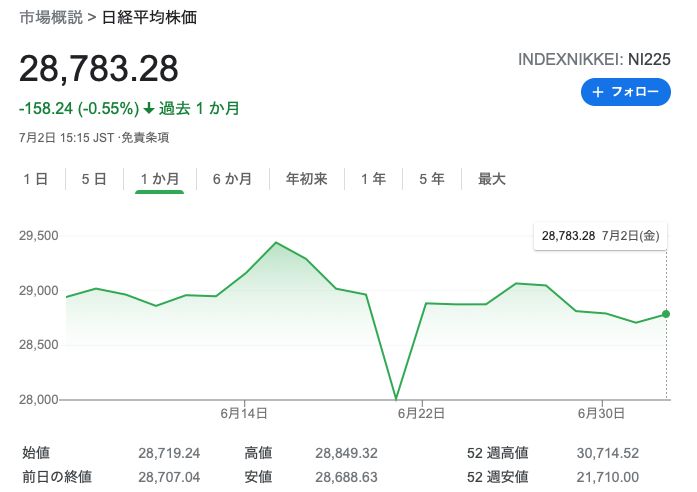Click the 前日の終値 value 28,707.04
The height and width of the screenshot is (492, 697).
point(169,477)
